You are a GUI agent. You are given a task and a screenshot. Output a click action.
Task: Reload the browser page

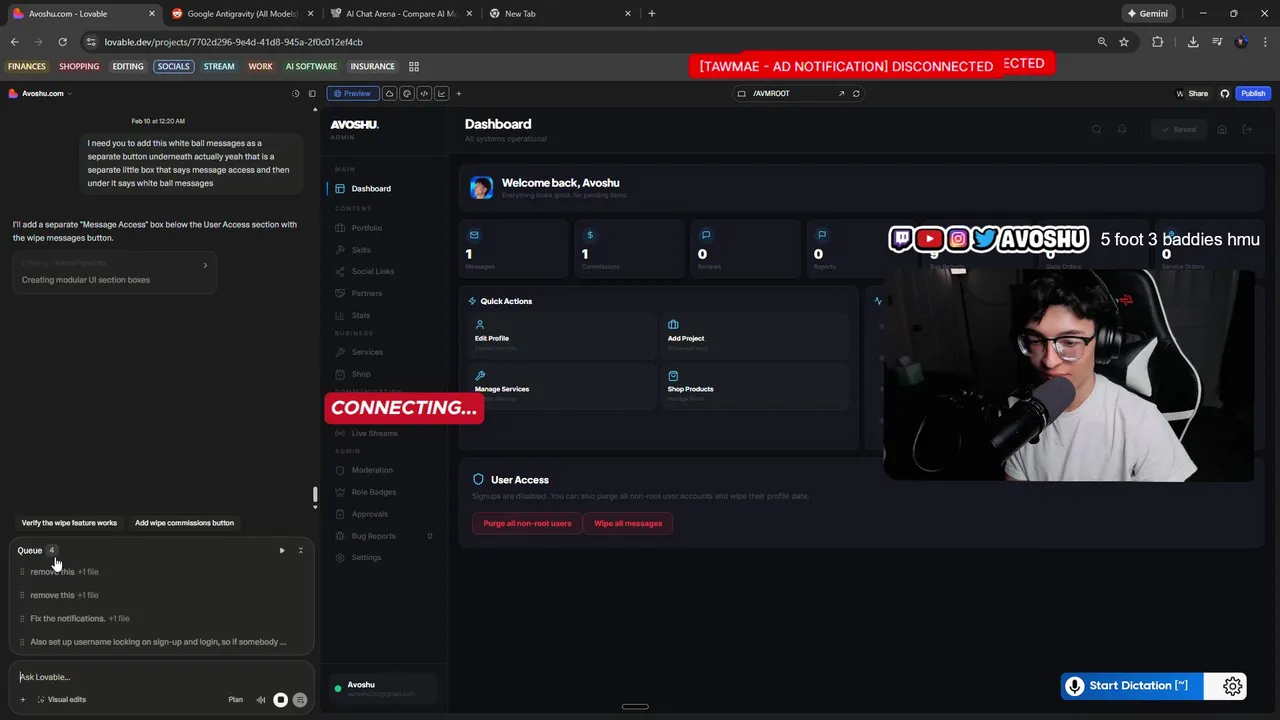(x=62, y=42)
